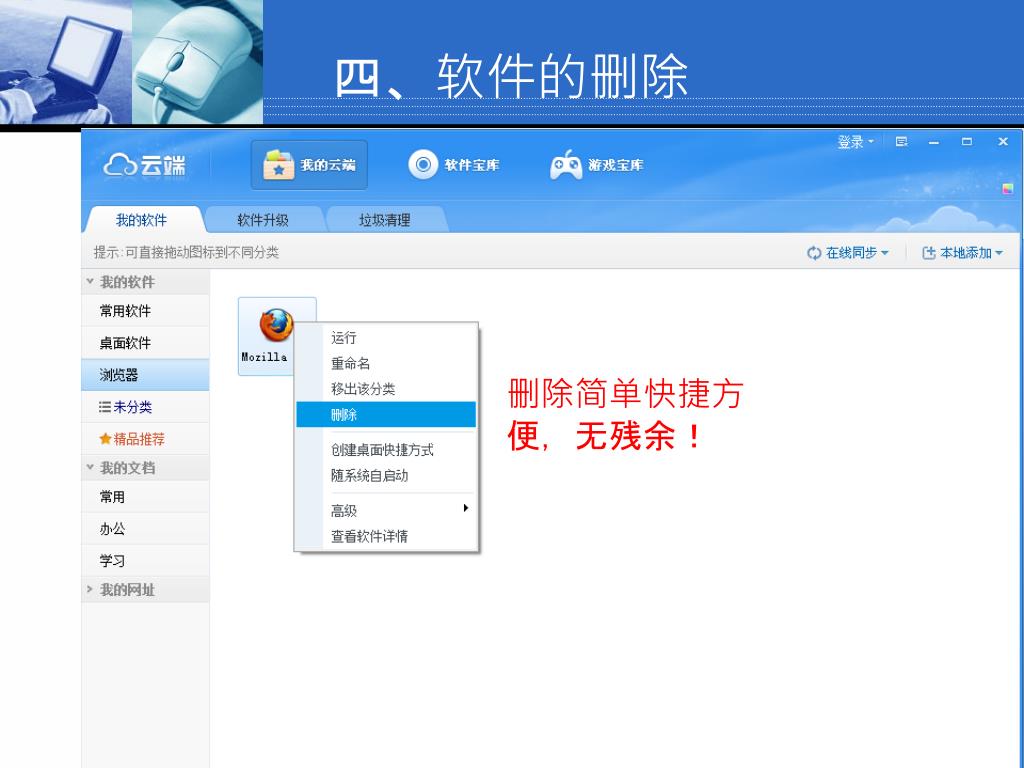
Task: Switch to 软件升级 tab
Action: [x=263, y=220]
